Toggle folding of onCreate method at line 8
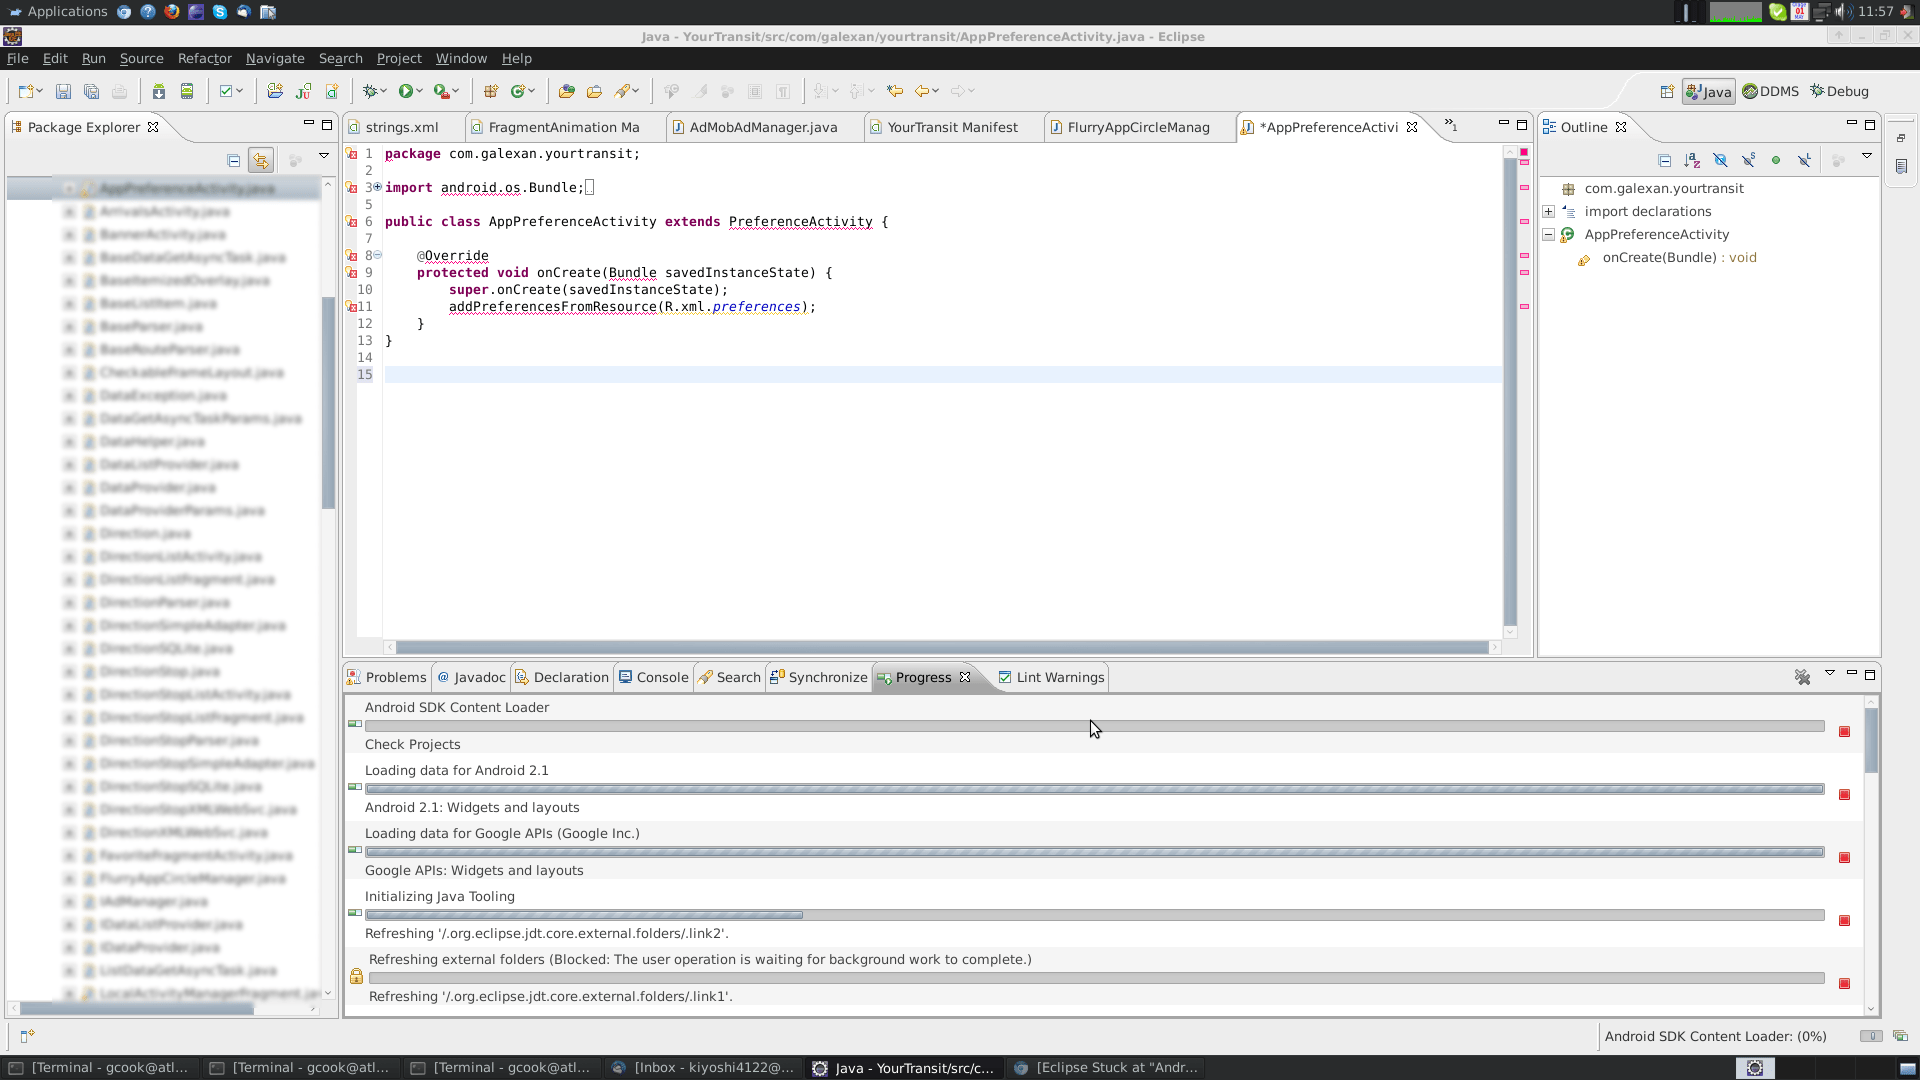The height and width of the screenshot is (1080, 1920). coord(377,255)
